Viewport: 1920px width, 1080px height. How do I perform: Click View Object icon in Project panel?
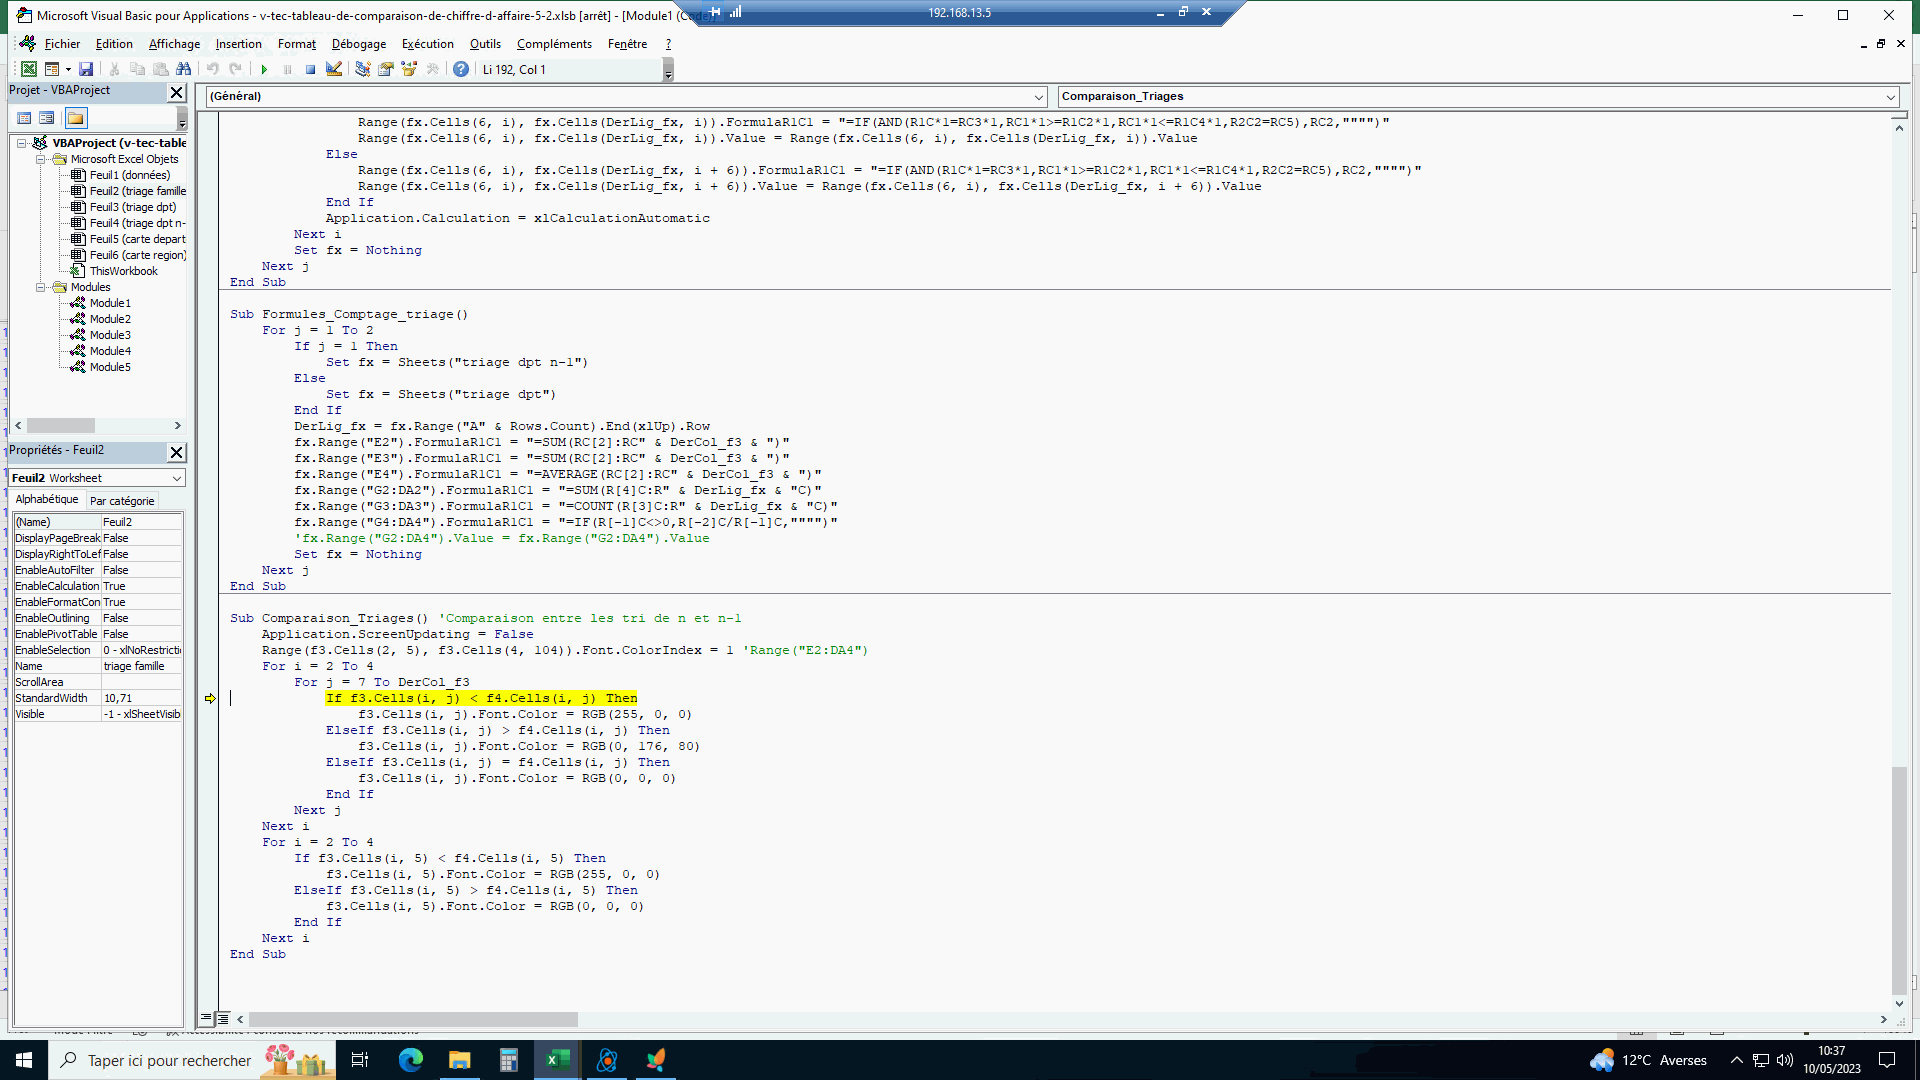(x=47, y=118)
